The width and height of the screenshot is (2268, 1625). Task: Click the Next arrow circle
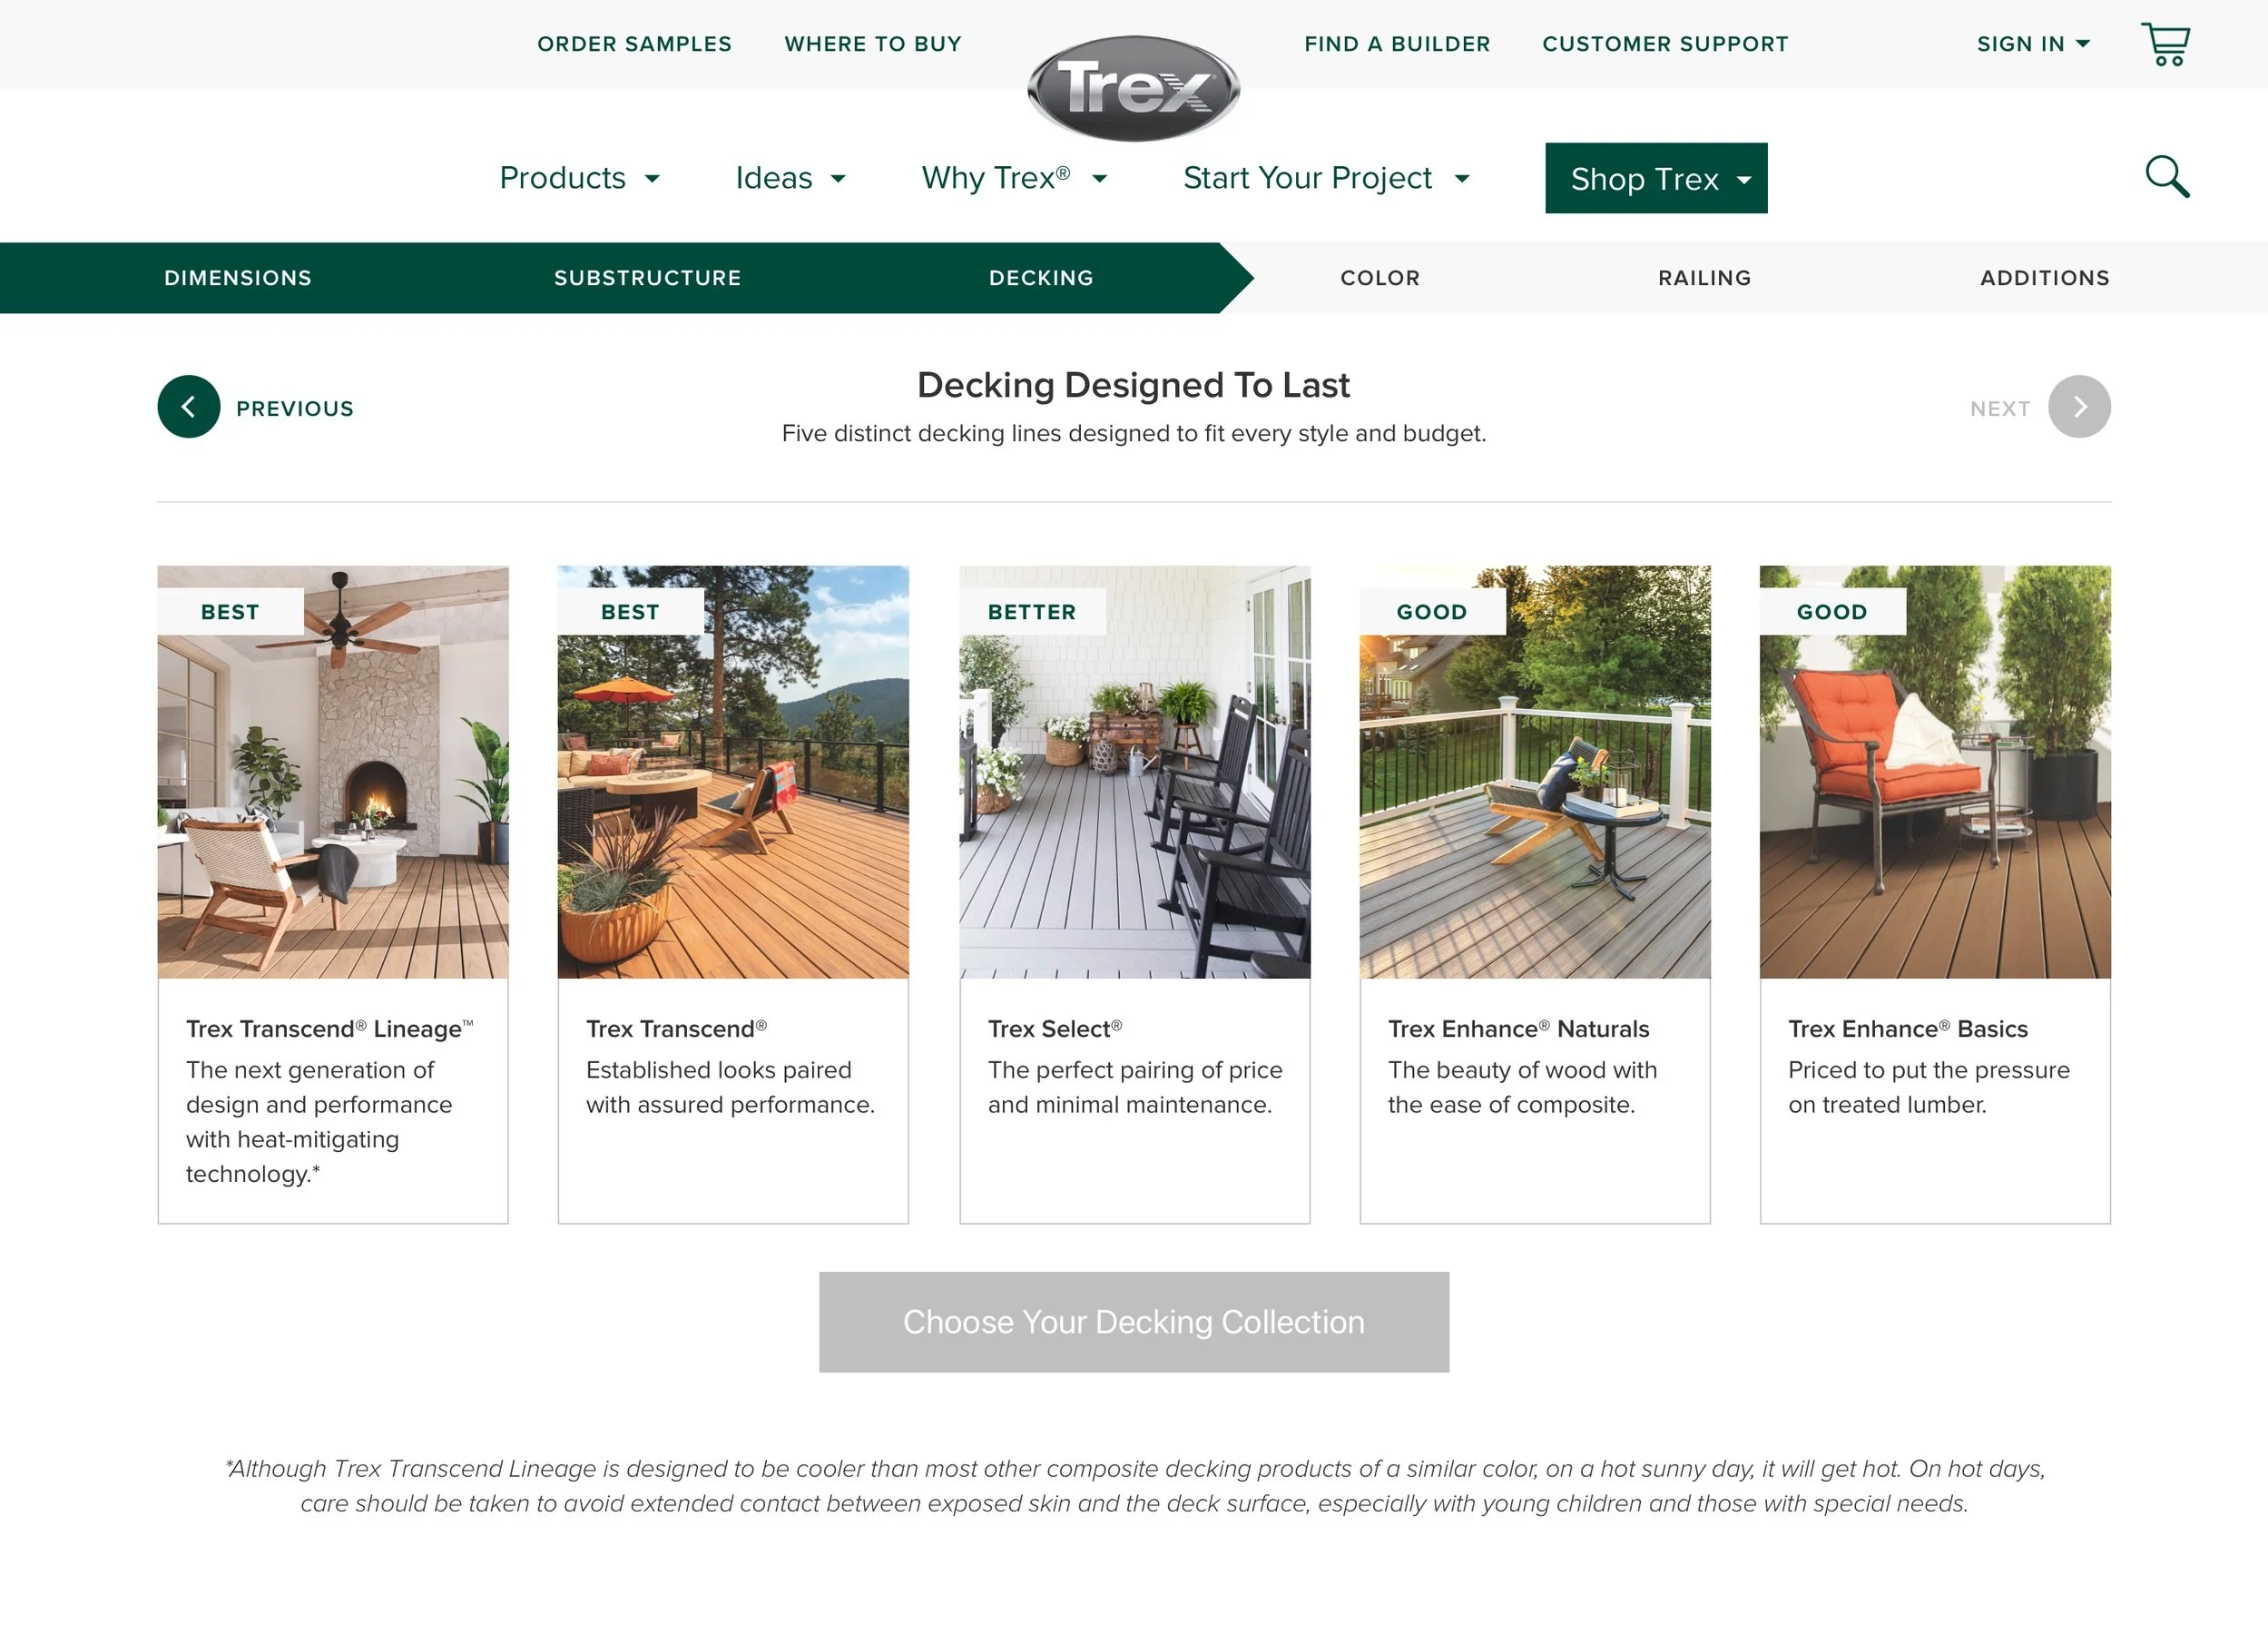(x=2079, y=407)
